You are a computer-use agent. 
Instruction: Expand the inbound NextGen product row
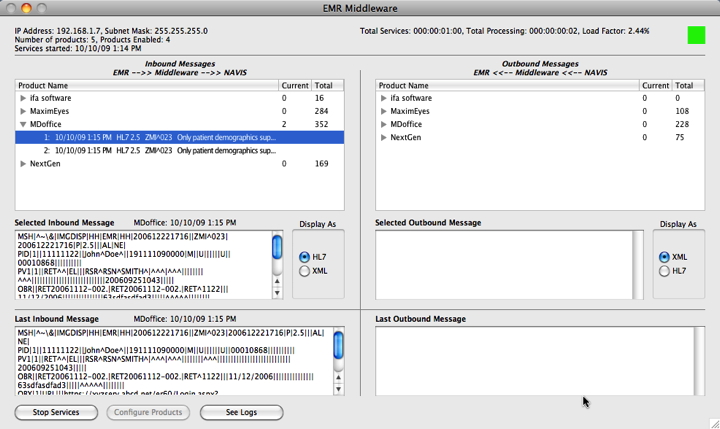23,163
